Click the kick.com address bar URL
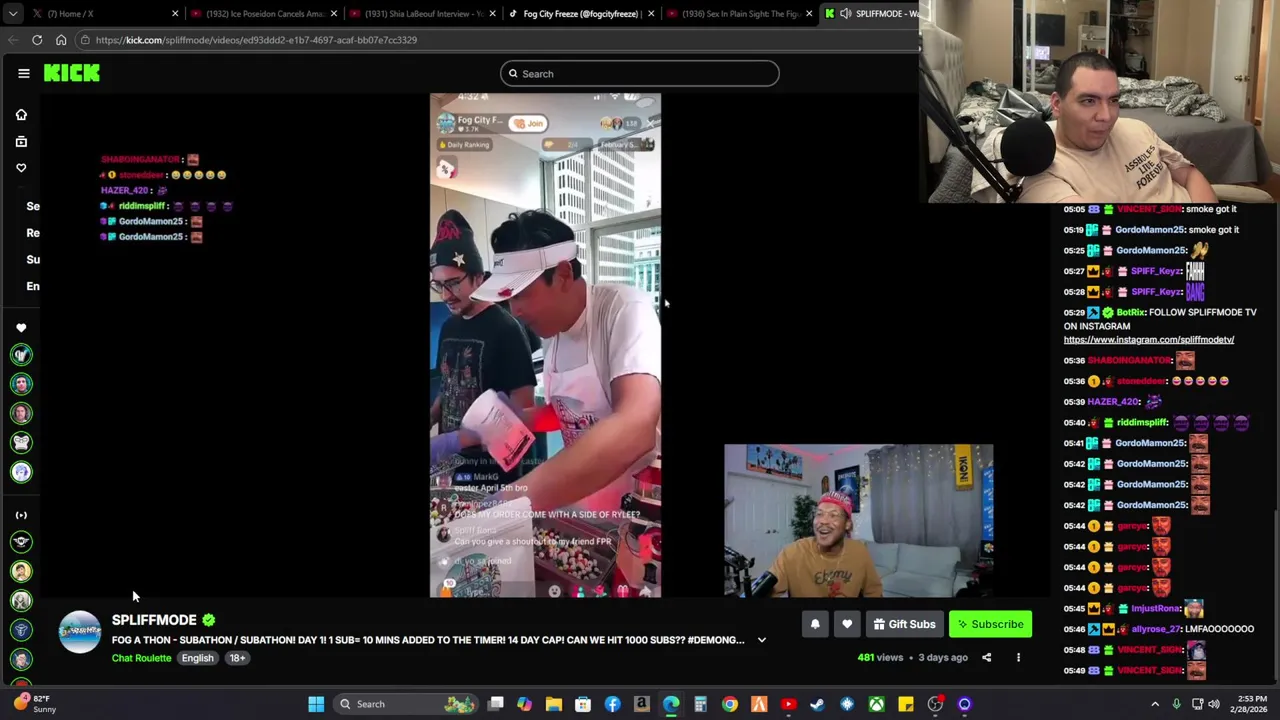1280x720 pixels. (256, 40)
